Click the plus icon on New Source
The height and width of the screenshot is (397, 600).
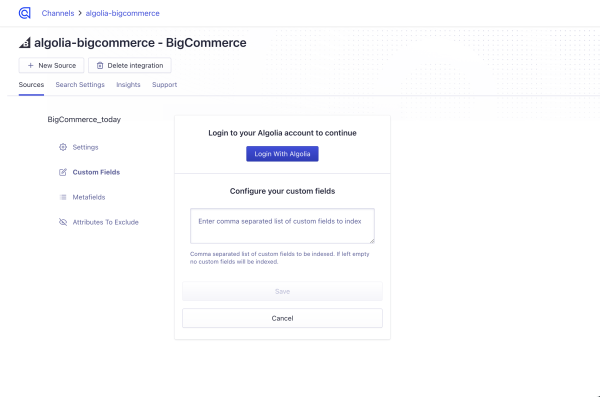pyautogui.click(x=31, y=65)
